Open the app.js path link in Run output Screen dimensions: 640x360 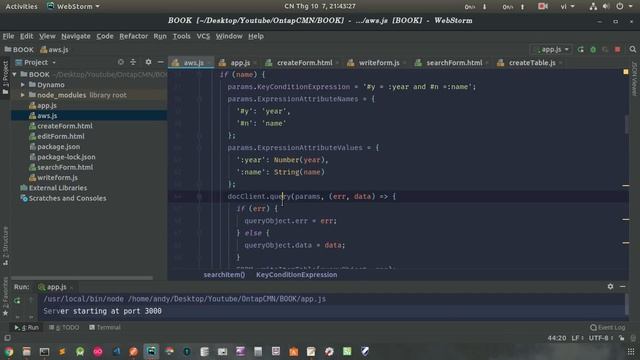pyautogui.click(x=227, y=299)
